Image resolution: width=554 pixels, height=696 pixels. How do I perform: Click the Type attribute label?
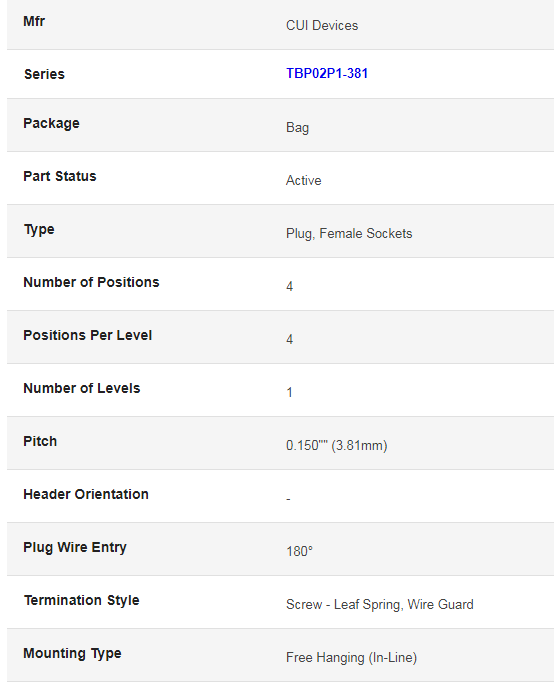pyautogui.click(x=39, y=229)
